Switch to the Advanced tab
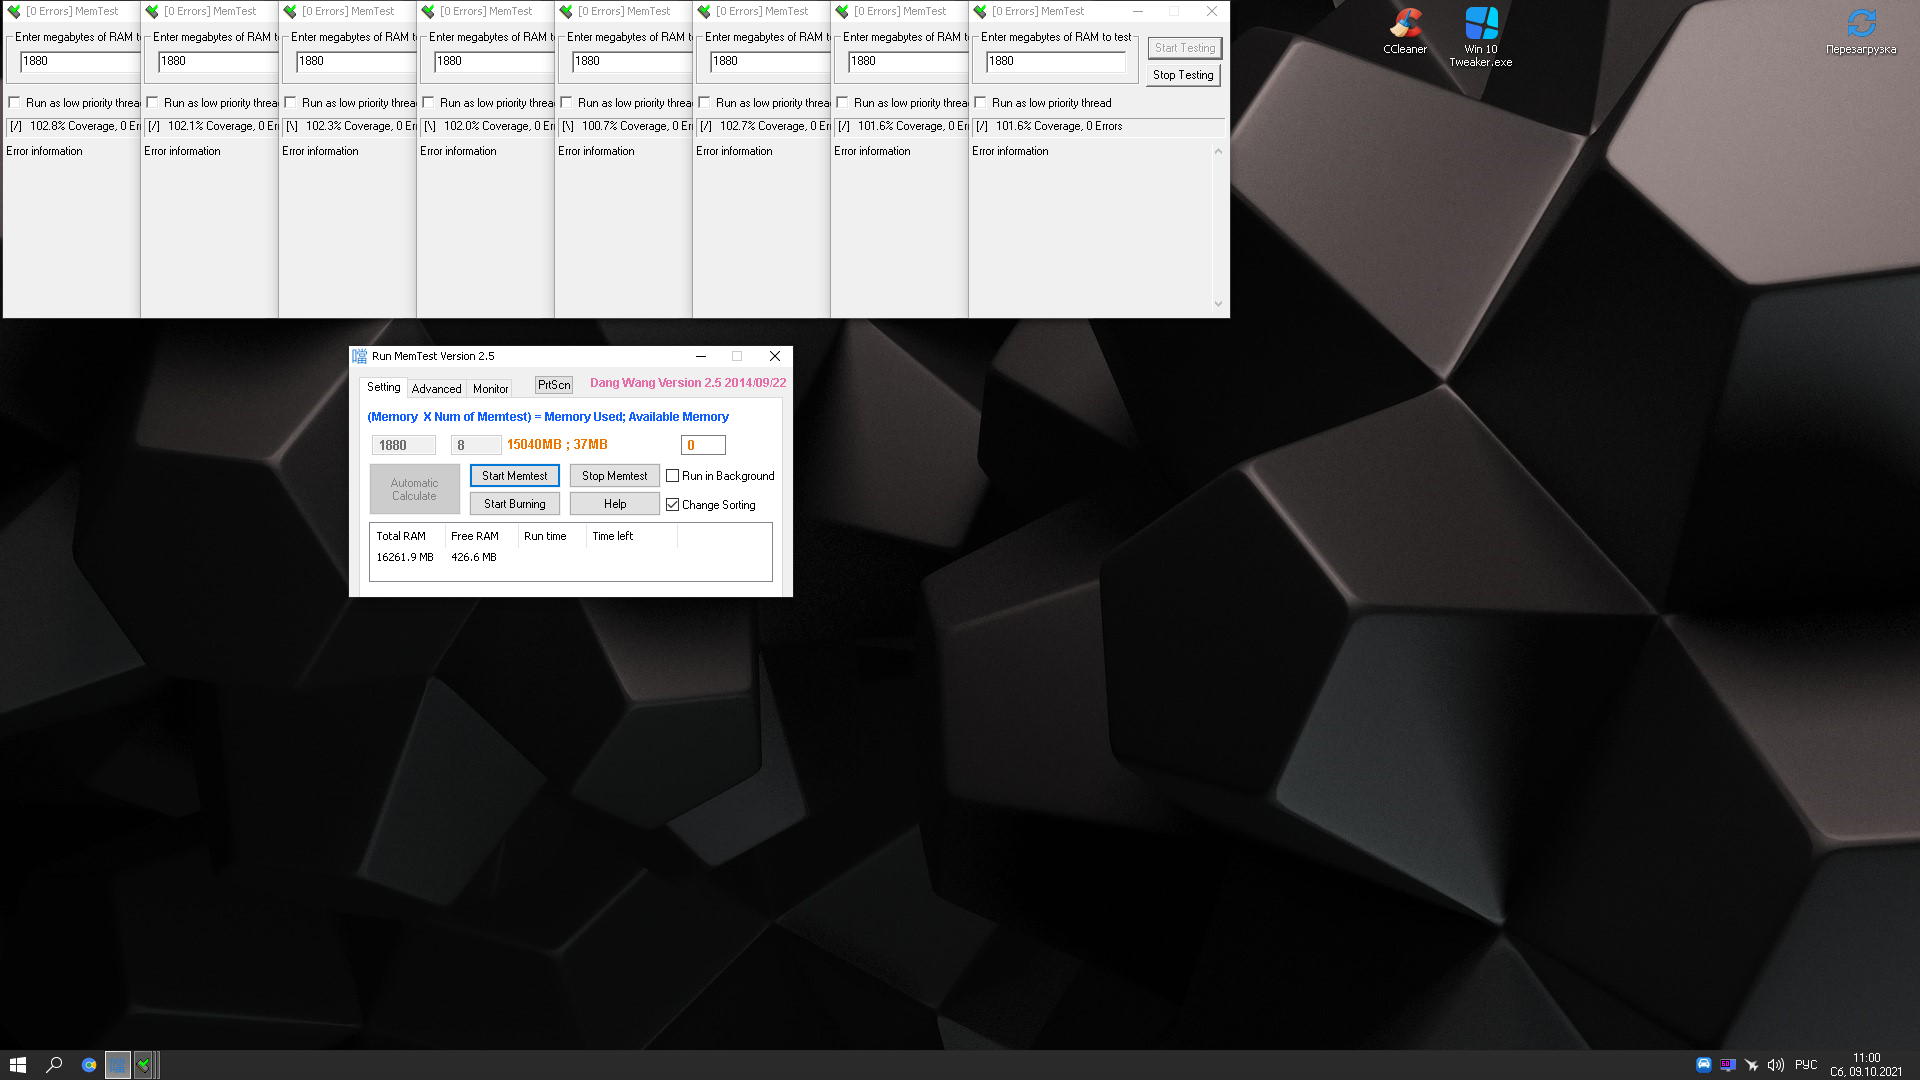1920x1080 pixels. click(x=436, y=389)
